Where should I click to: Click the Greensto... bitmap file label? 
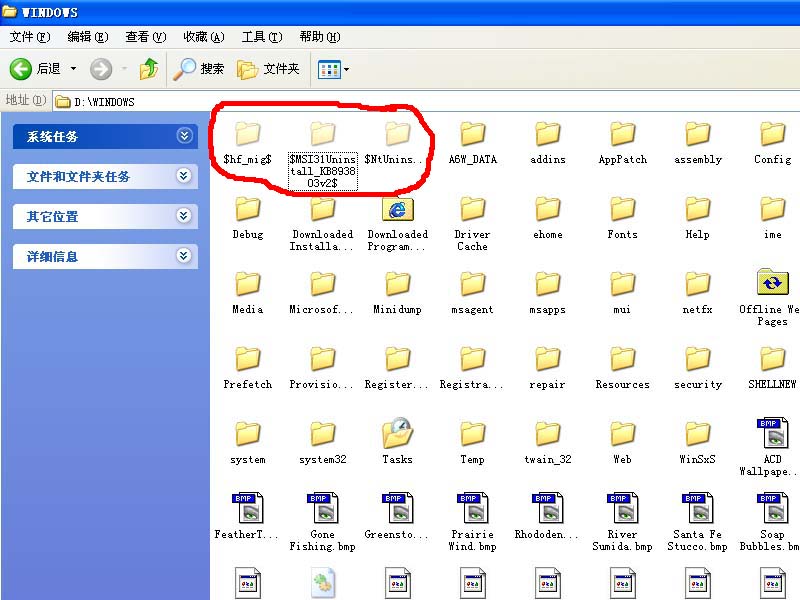(396, 535)
